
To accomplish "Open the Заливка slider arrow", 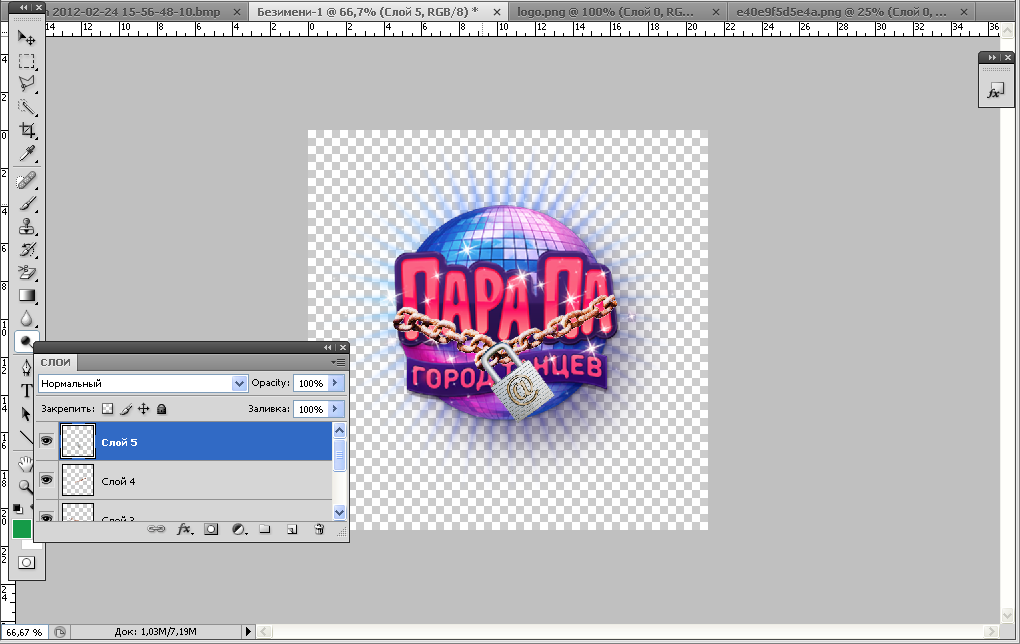I will 336,409.
